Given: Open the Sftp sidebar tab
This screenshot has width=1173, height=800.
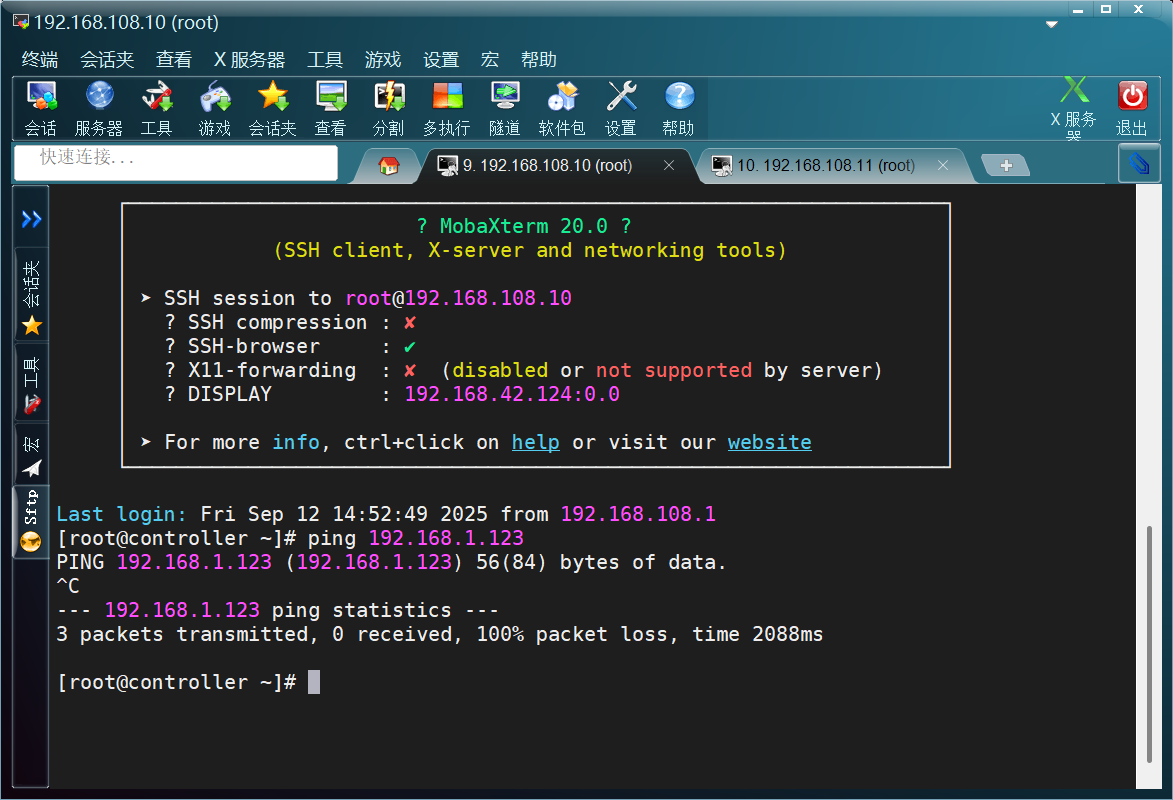Looking at the screenshot, I should click(31, 521).
